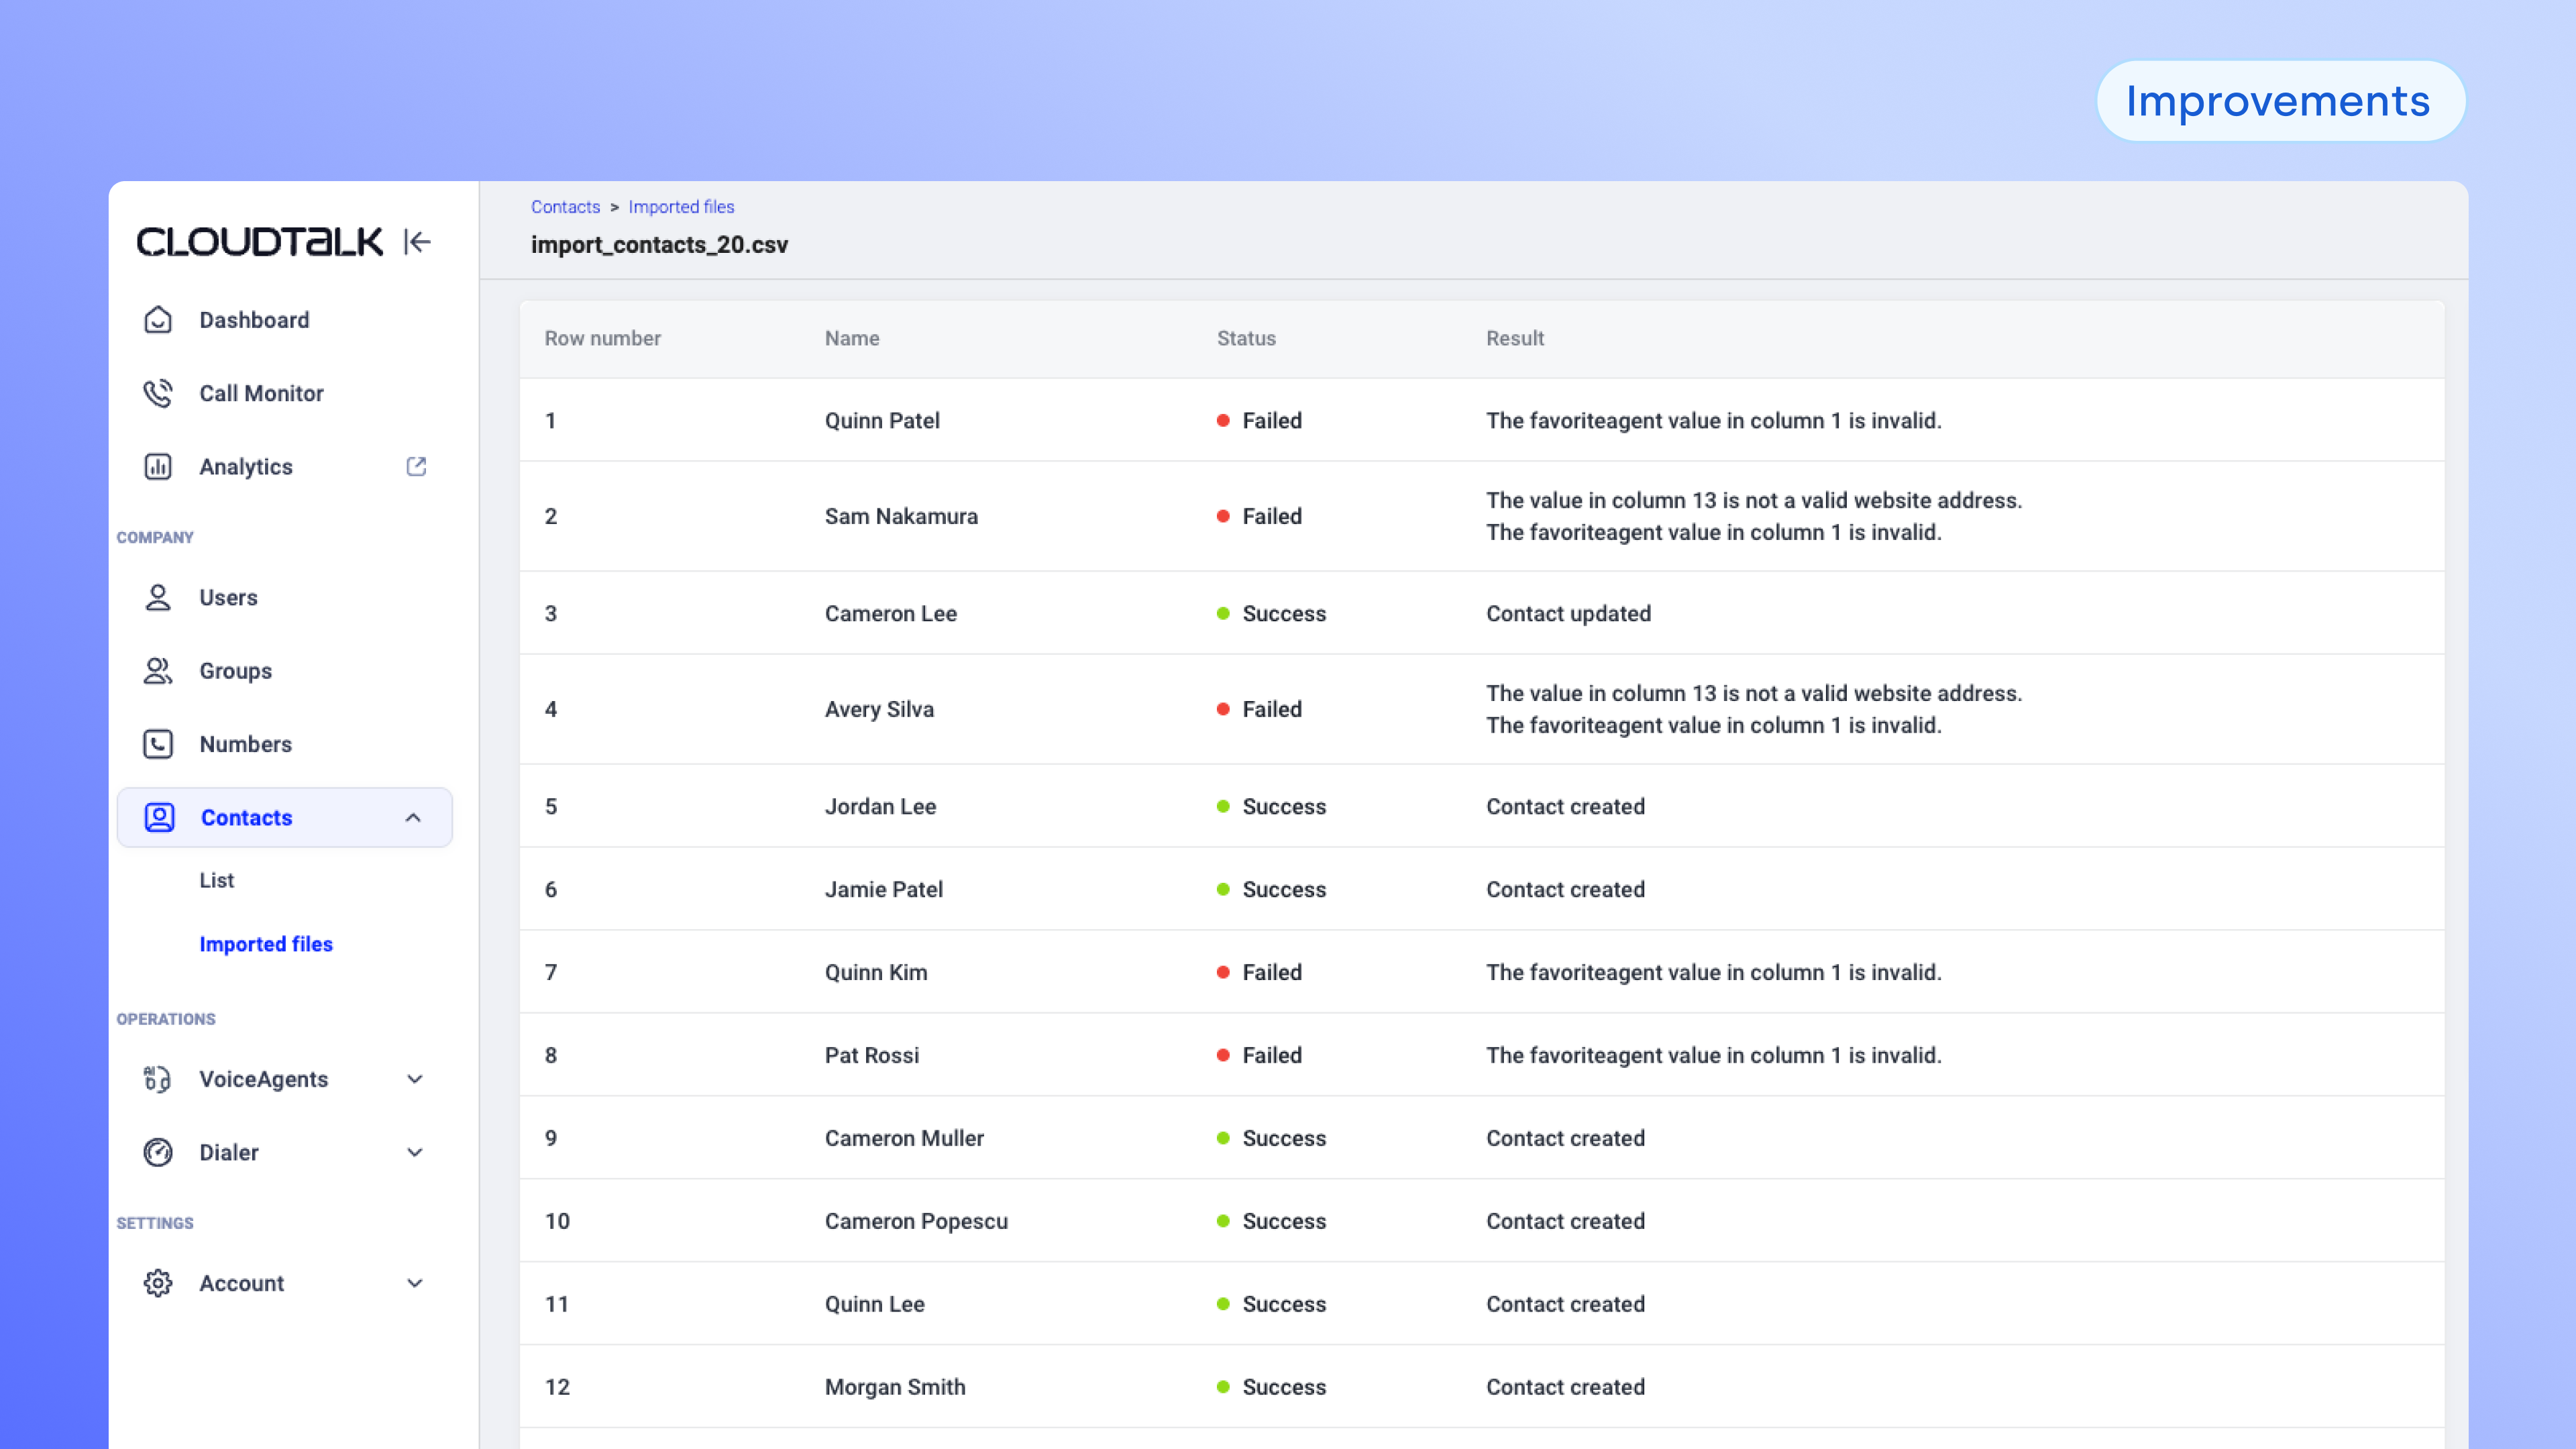Click the Improvements badge
The width and height of the screenshot is (2576, 1449).
point(2279,101)
